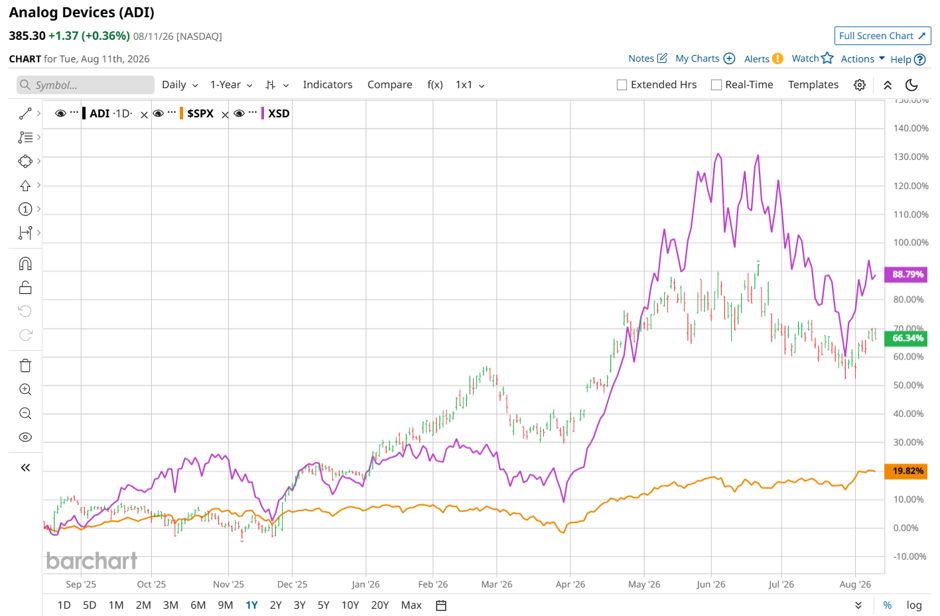Remove the $SPX comparison from chart
The width and height of the screenshot is (940, 616).
225,115
